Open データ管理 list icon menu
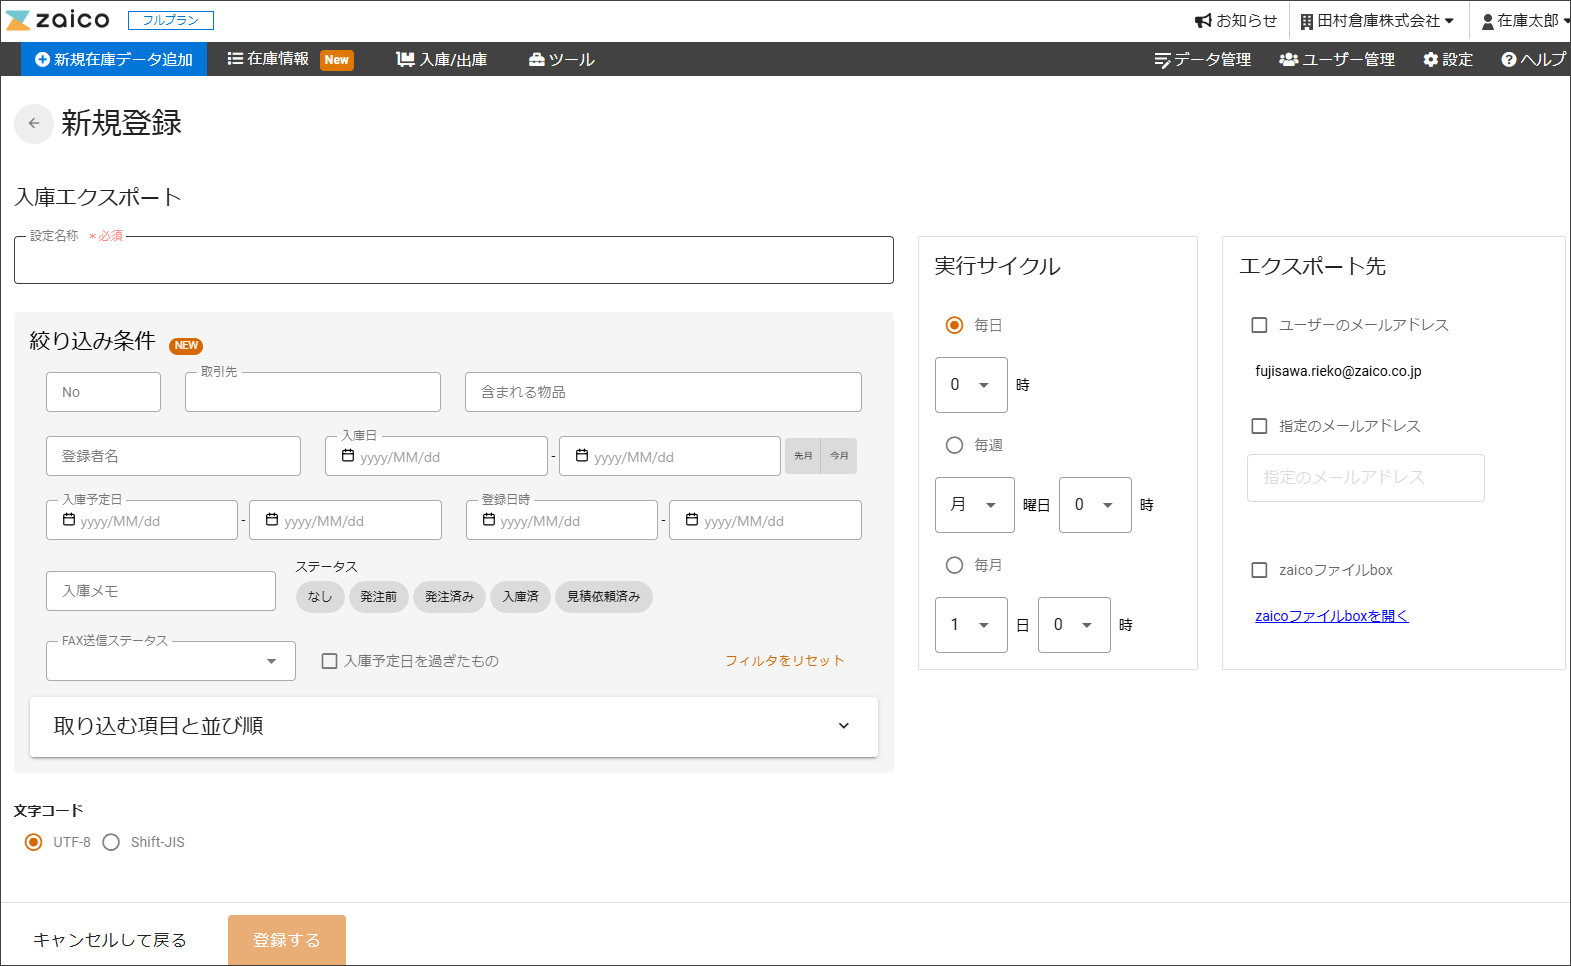Screen dimensions: 1571x966 [x=1202, y=60]
